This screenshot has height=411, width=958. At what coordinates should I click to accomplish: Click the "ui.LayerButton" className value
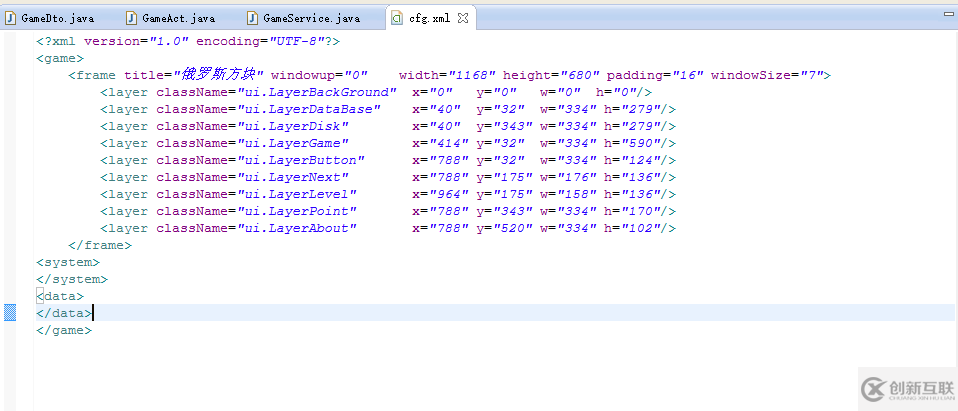pos(301,161)
